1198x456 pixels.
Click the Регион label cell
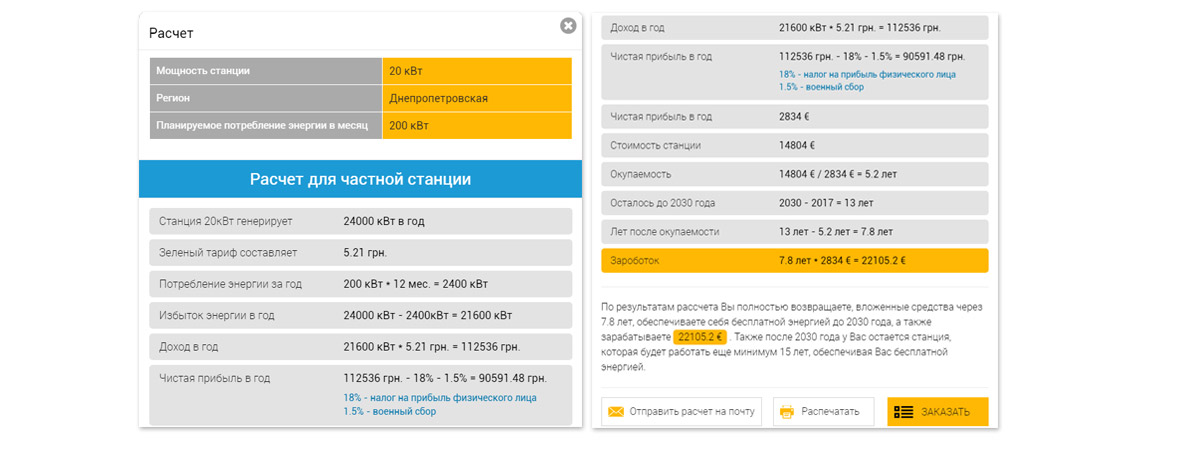(x=266, y=99)
